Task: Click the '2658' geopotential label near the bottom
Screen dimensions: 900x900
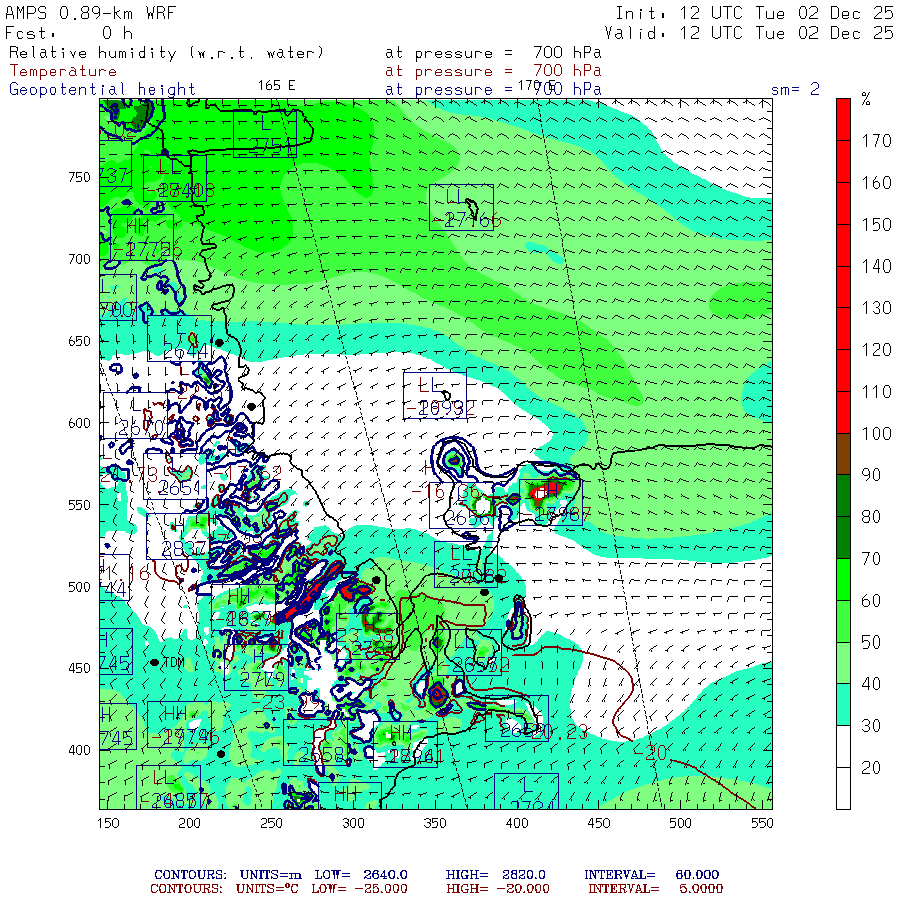Action: 320,754
